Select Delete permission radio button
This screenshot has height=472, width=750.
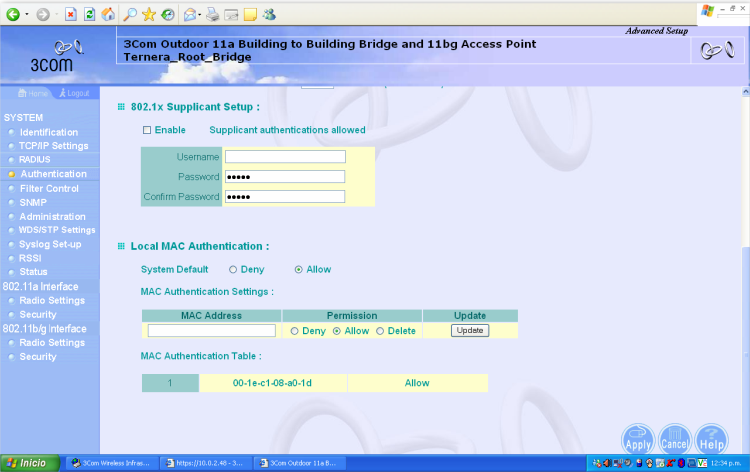[x=380, y=331]
